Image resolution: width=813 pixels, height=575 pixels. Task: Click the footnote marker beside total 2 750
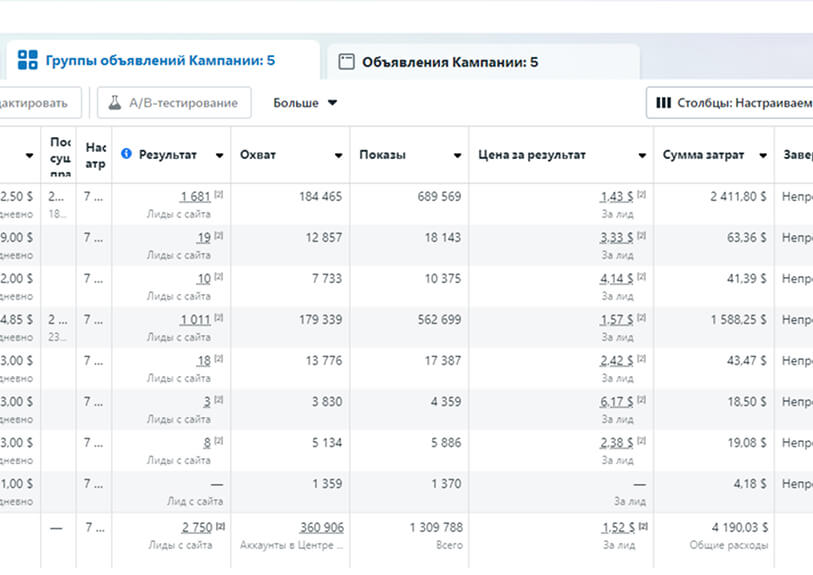pyautogui.click(x=219, y=525)
